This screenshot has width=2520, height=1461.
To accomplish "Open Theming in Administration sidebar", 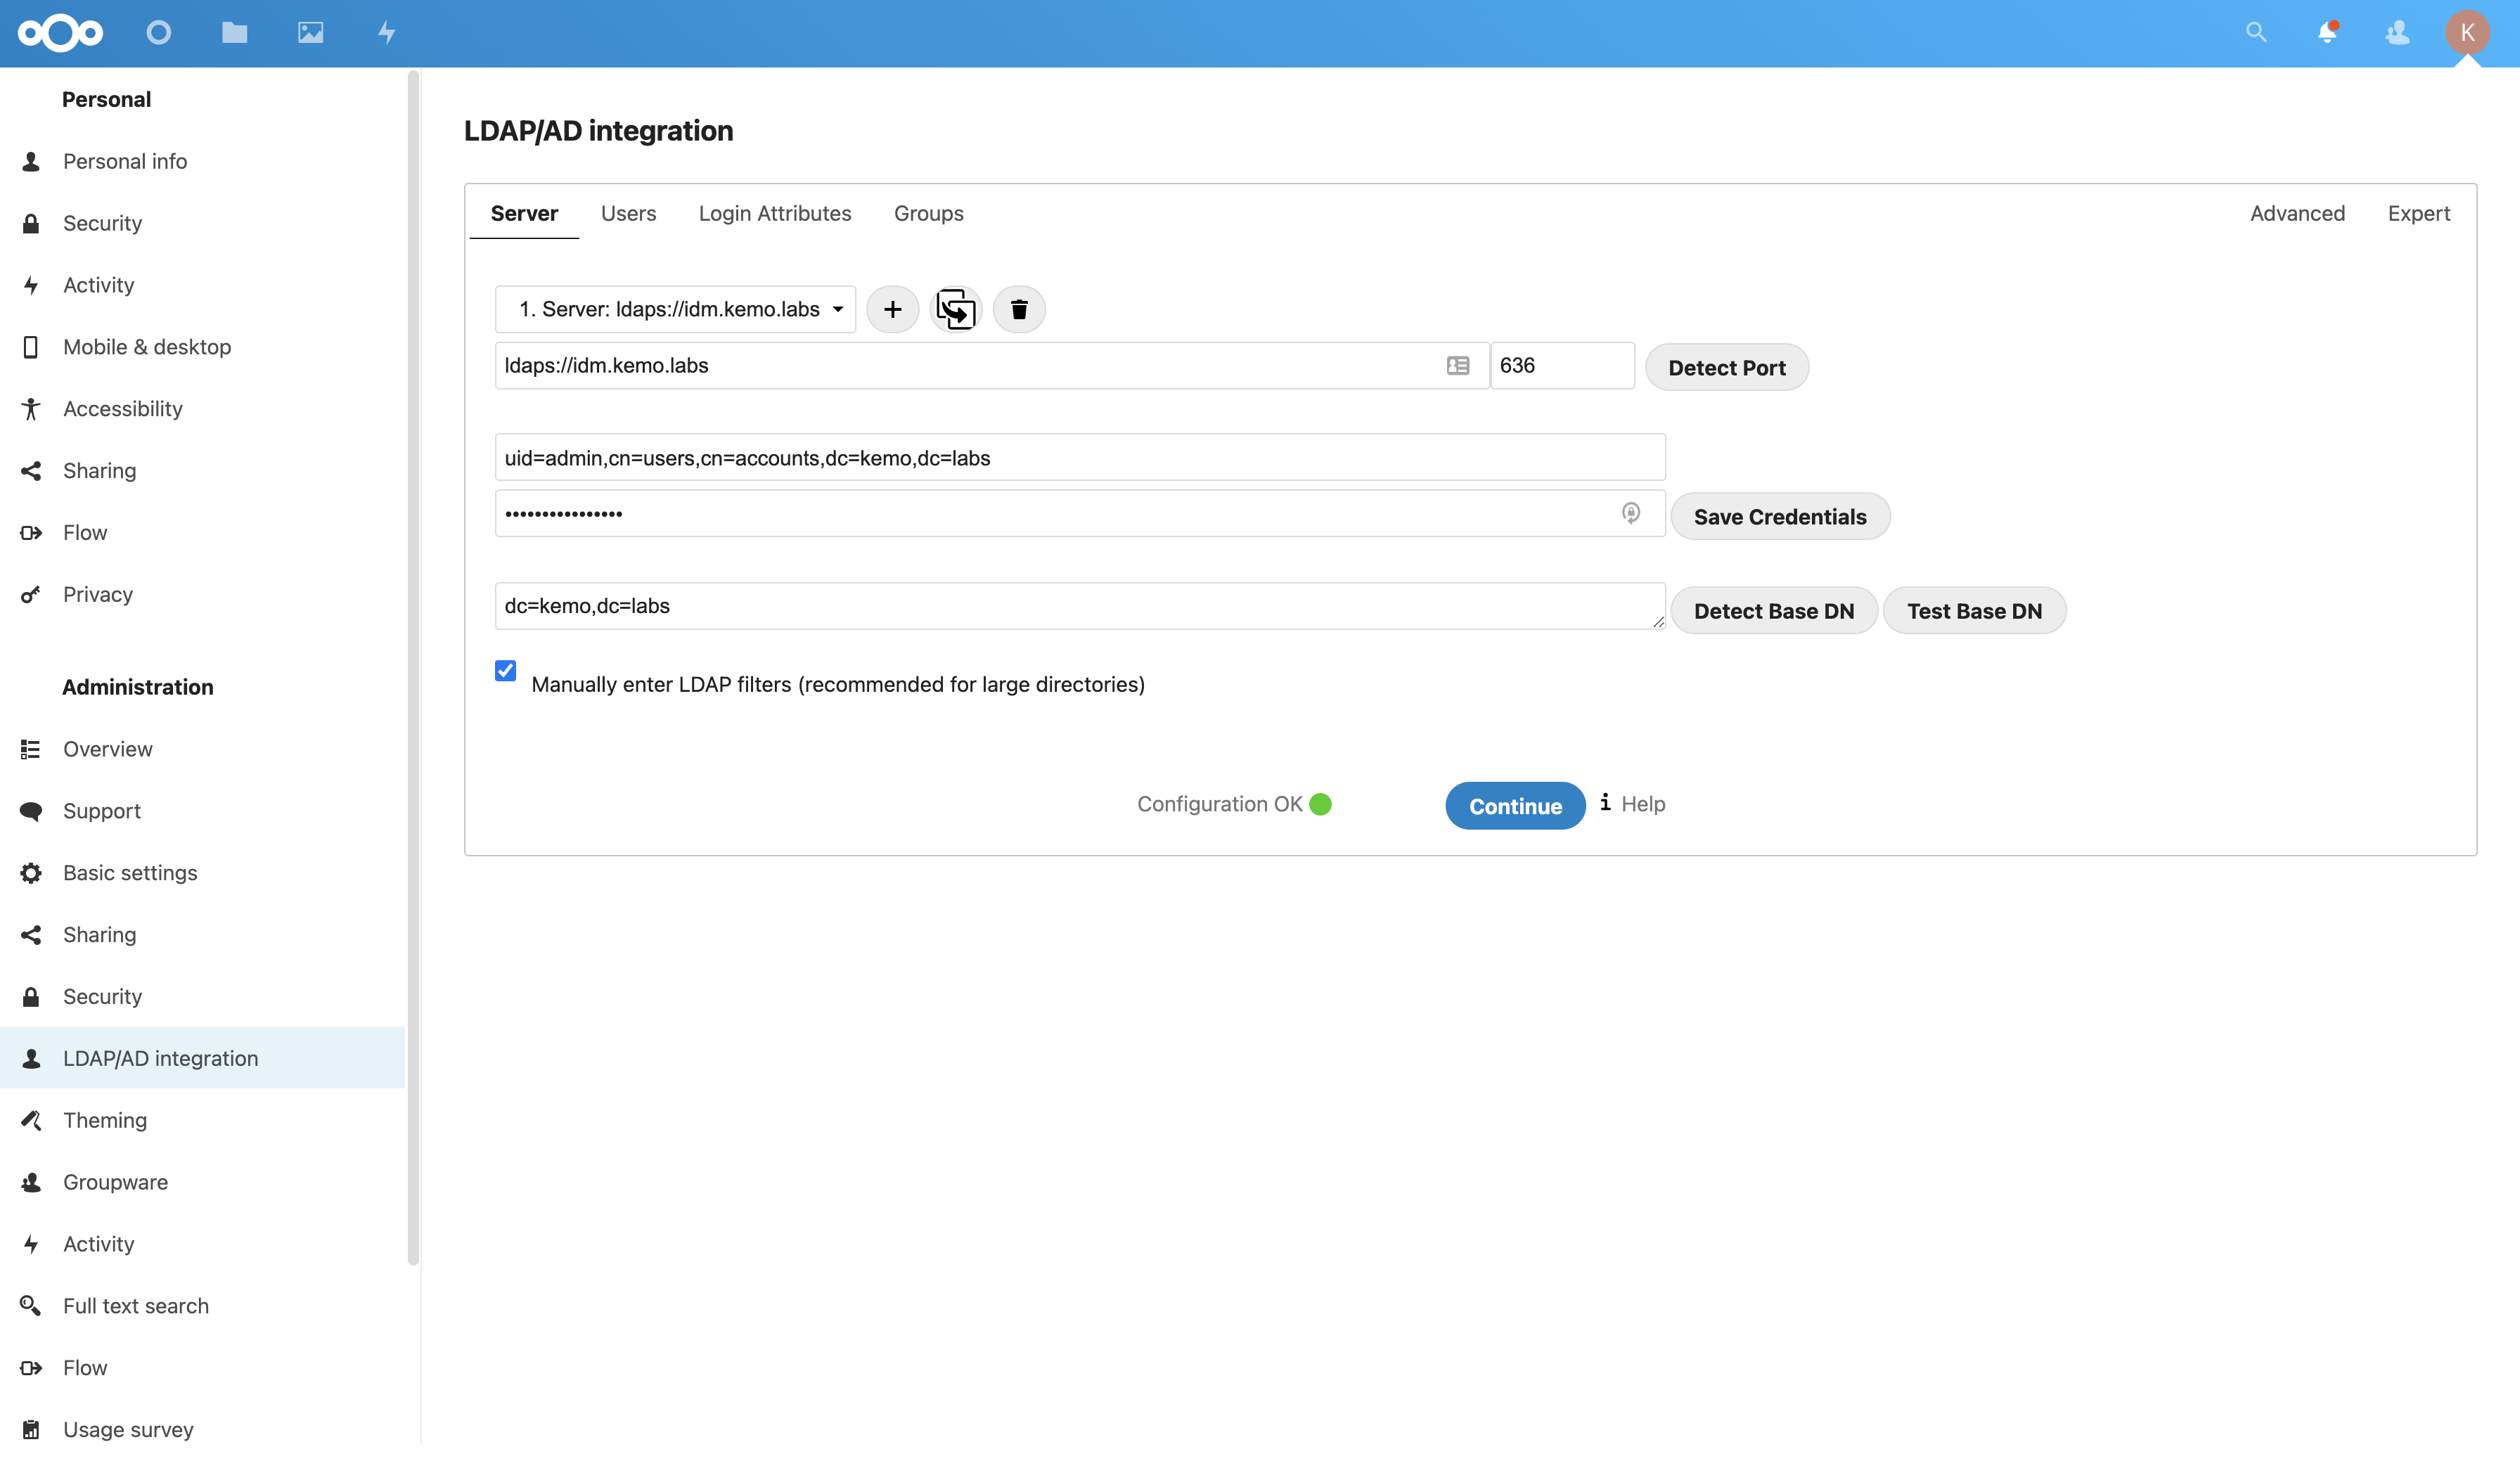I will click(105, 1120).
